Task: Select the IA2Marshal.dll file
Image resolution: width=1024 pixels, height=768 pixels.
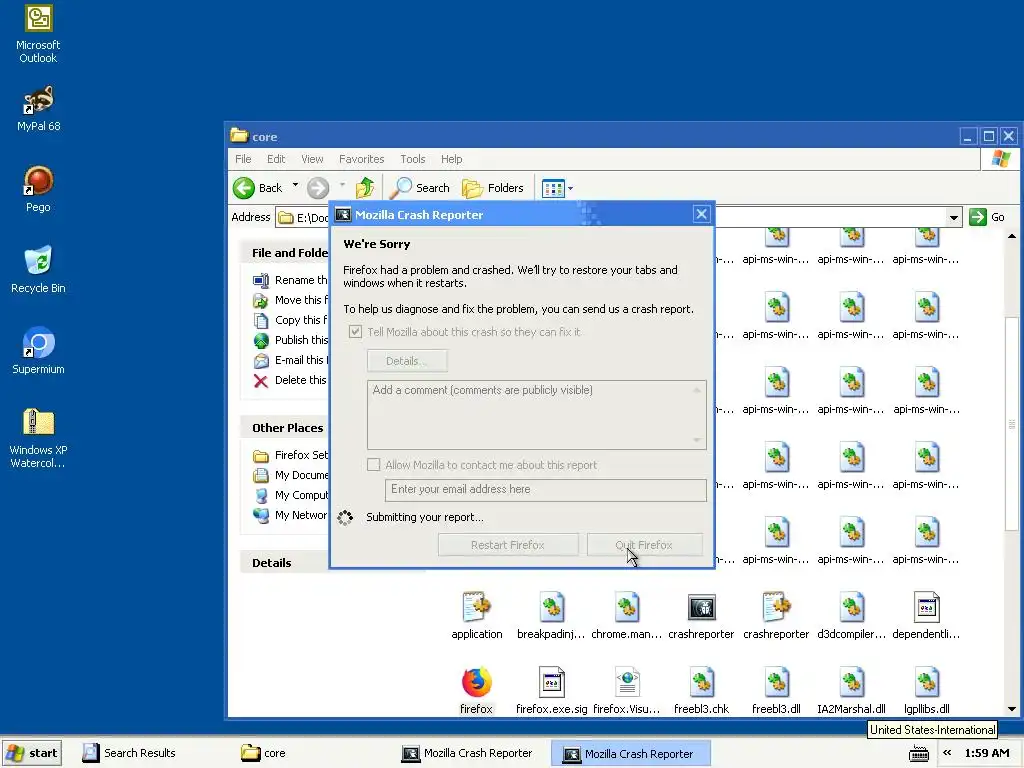Action: point(851,691)
